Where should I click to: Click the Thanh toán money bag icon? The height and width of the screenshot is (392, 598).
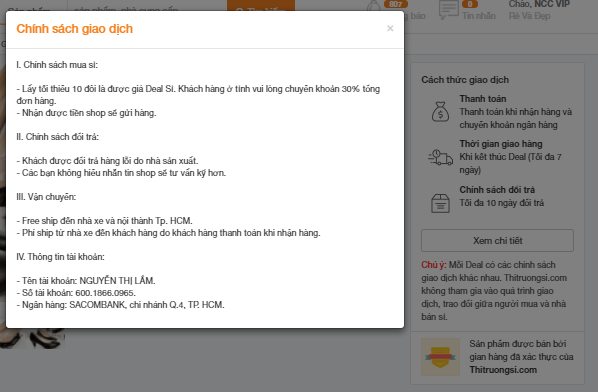point(440,112)
